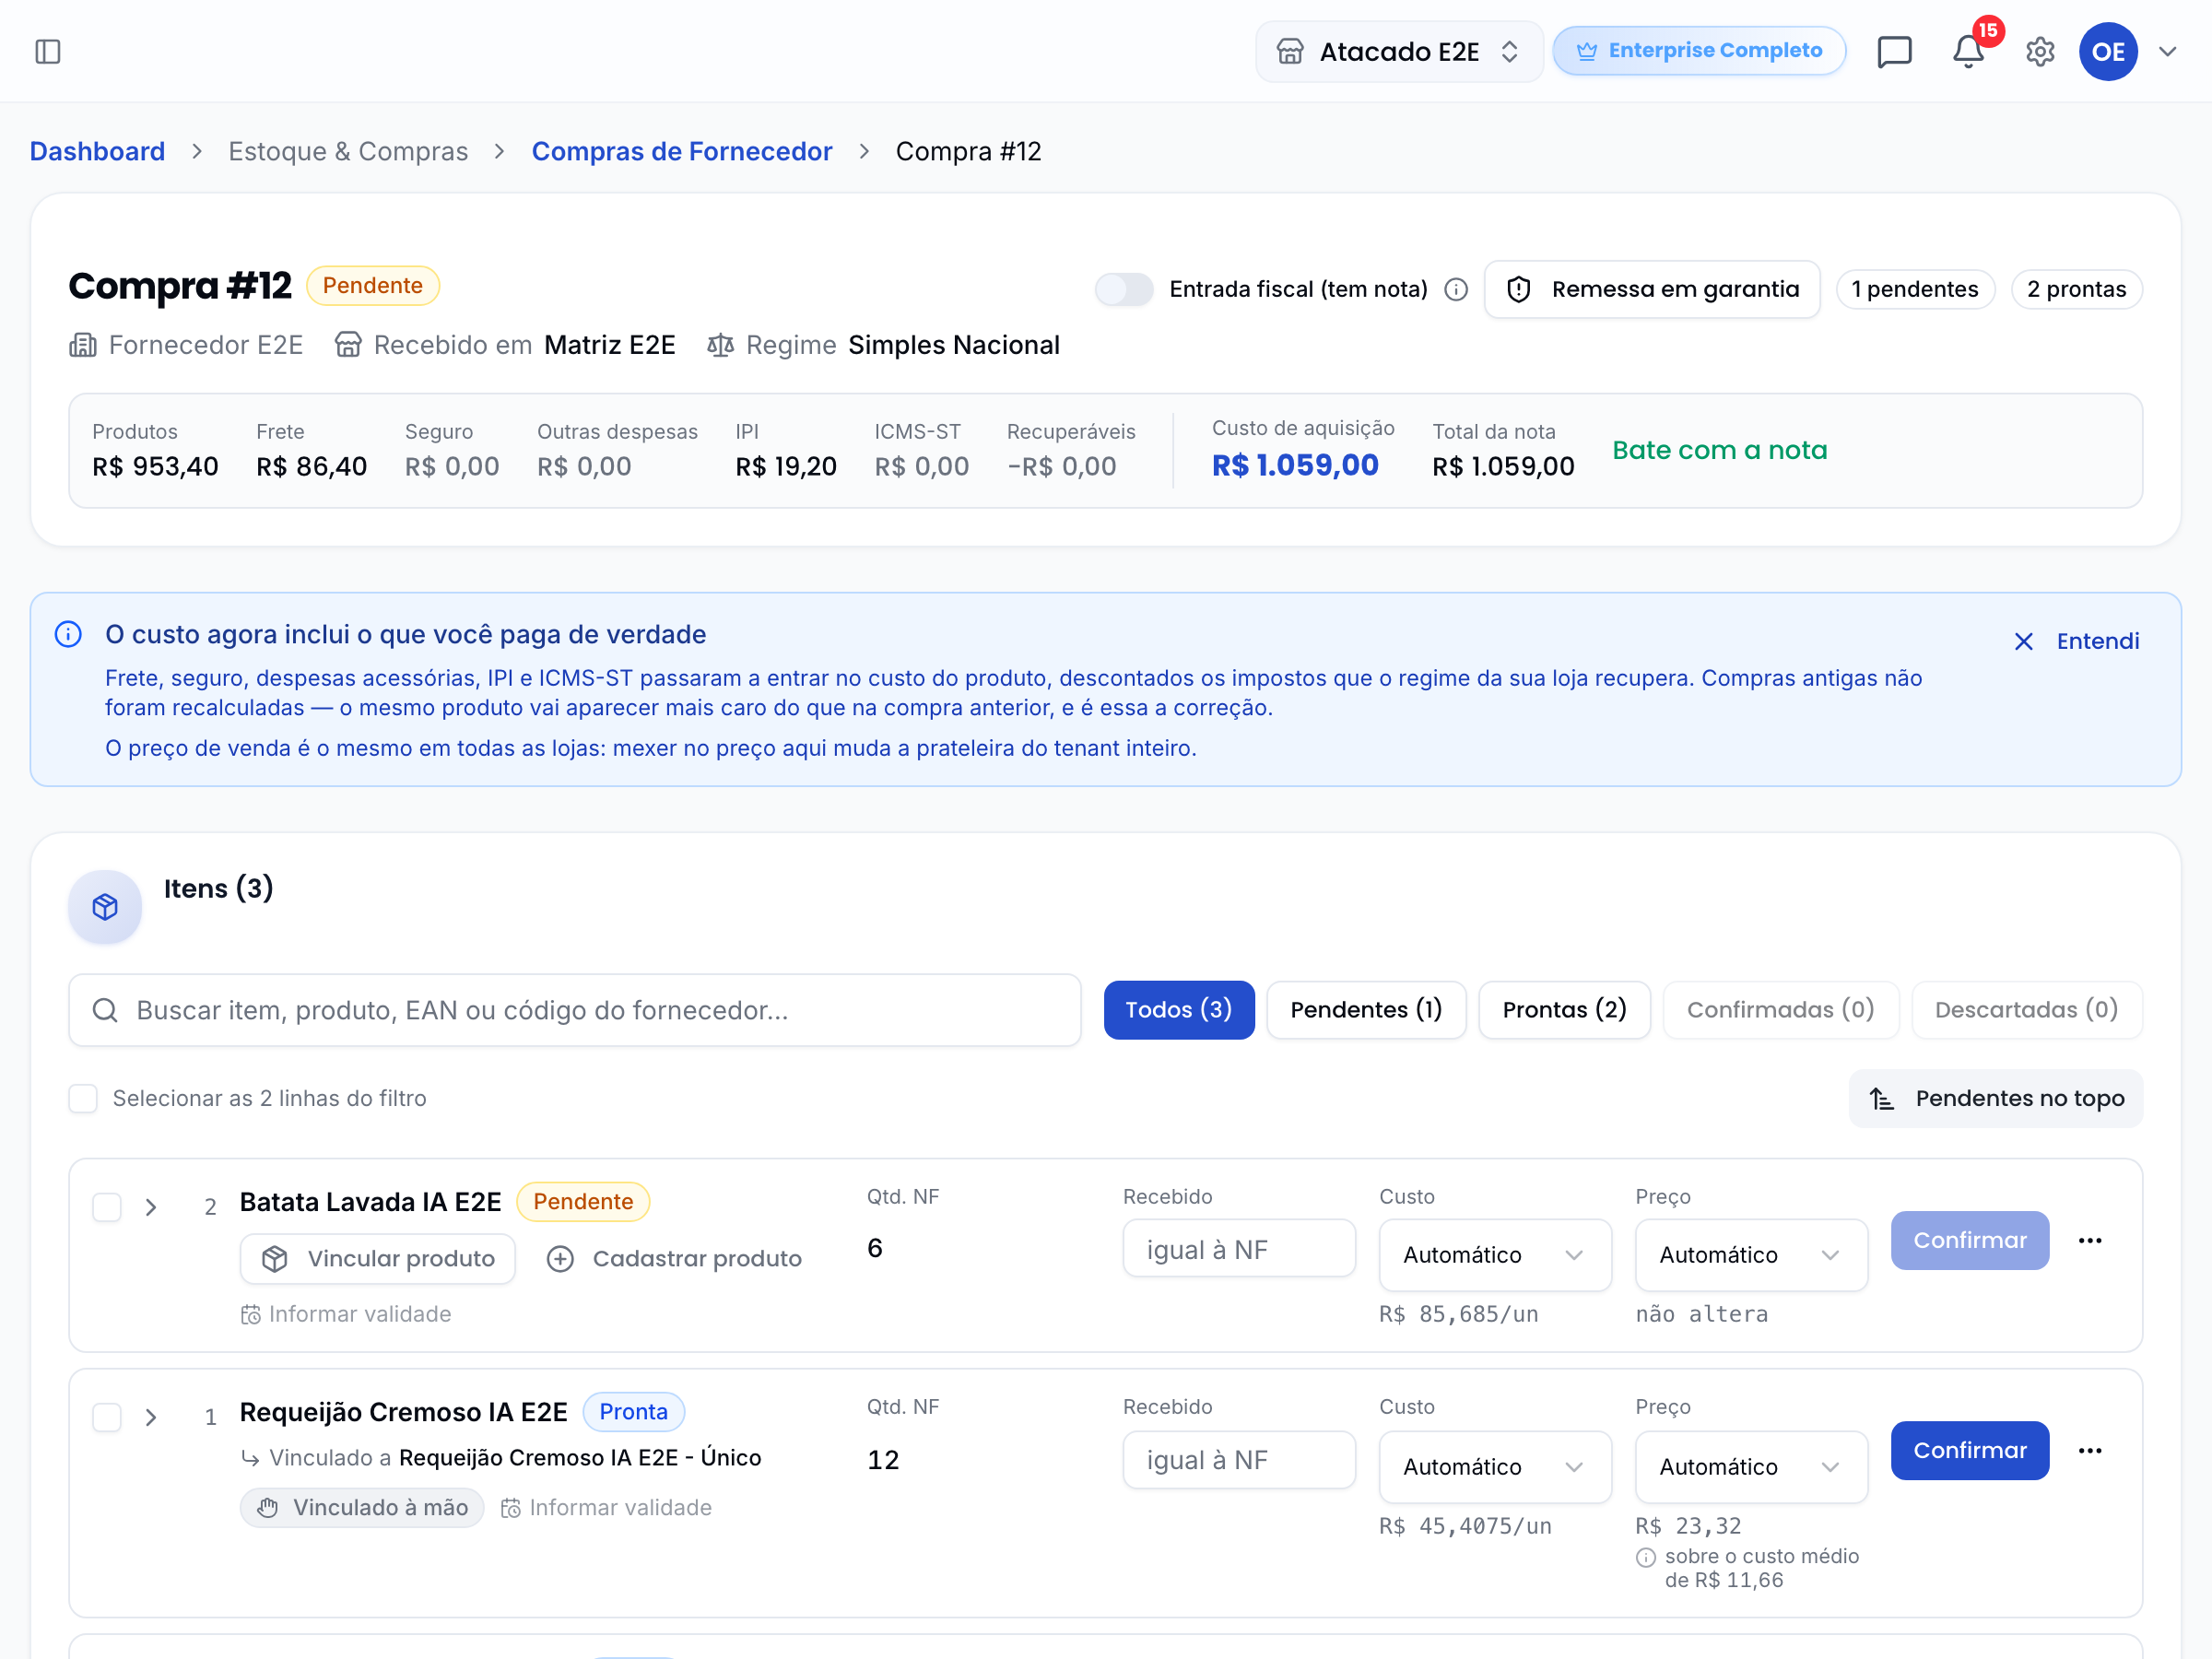Open Custo Automático dropdown for Batata Lavada

coord(1494,1255)
